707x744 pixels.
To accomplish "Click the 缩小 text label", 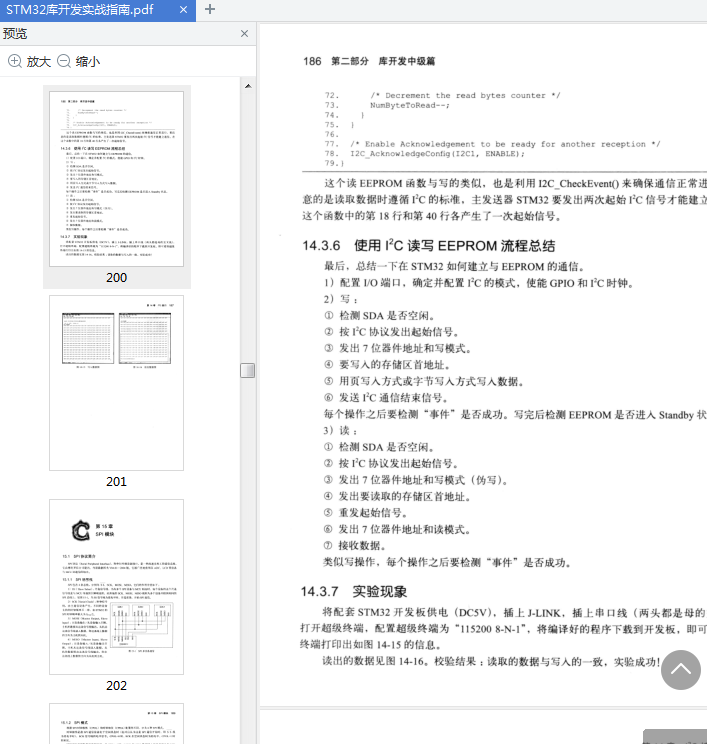I will click(88, 61).
